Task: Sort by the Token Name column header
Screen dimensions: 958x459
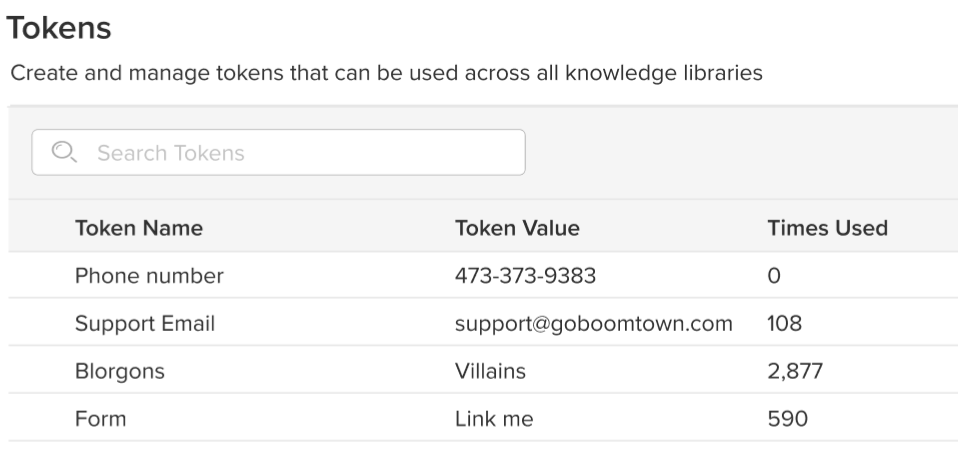Action: [139, 228]
